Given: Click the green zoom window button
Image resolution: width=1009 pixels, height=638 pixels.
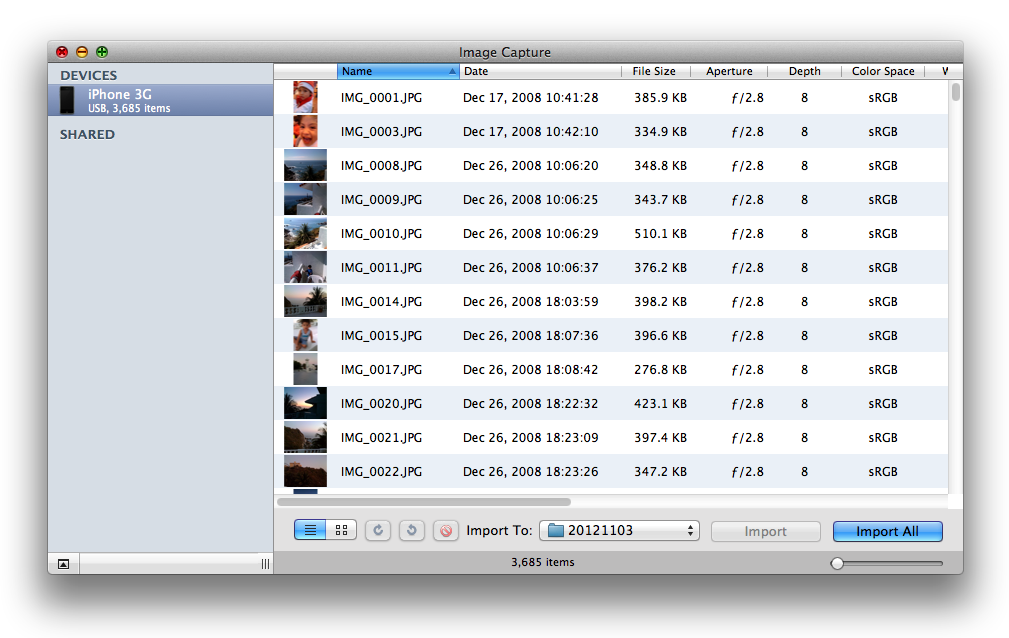Looking at the screenshot, I should click(102, 52).
